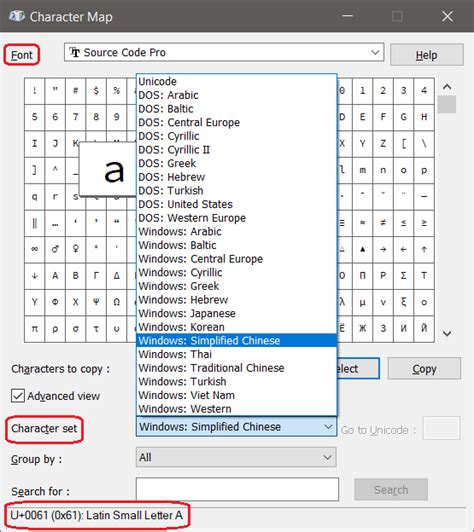Uncheck the Advanced view checkbox

[x=18, y=396]
